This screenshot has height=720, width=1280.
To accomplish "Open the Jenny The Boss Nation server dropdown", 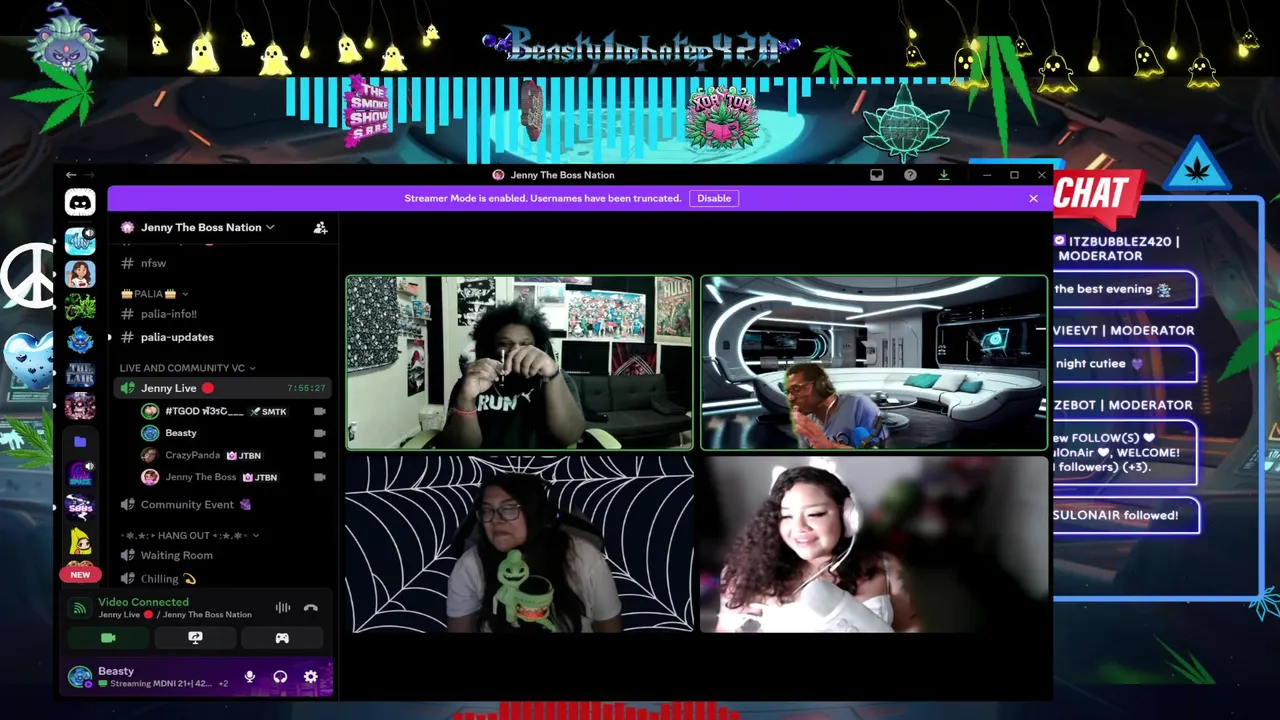I will point(208,228).
